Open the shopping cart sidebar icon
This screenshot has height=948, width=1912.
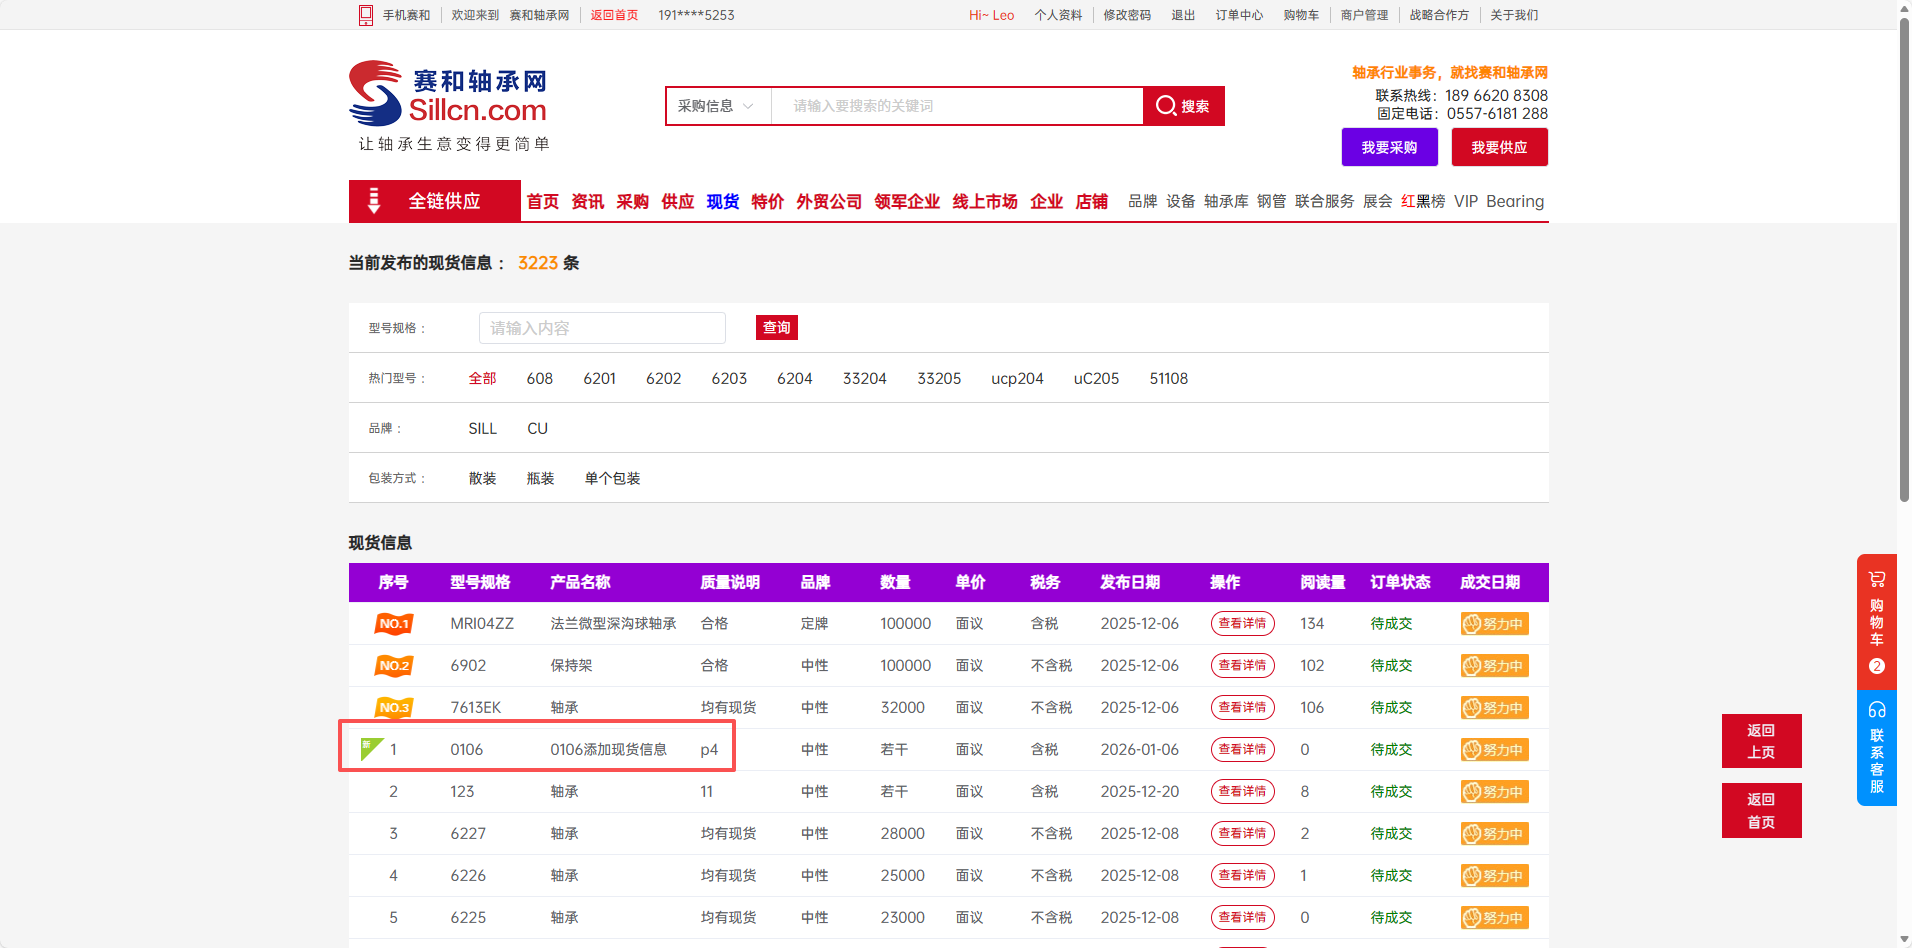click(x=1876, y=580)
